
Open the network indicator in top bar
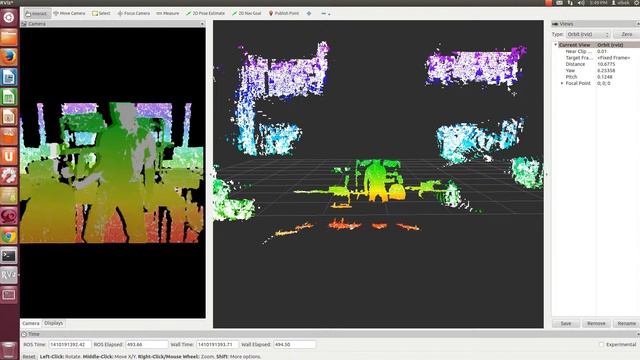pyautogui.click(x=570, y=3)
